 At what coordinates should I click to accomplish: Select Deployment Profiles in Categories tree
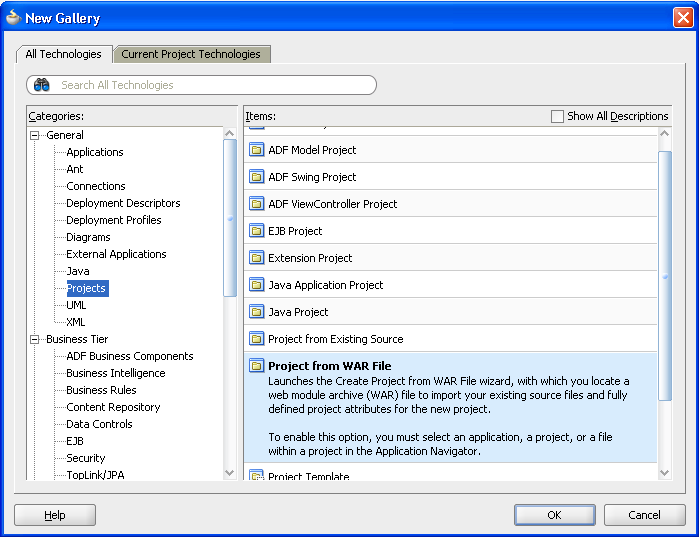pos(113,220)
